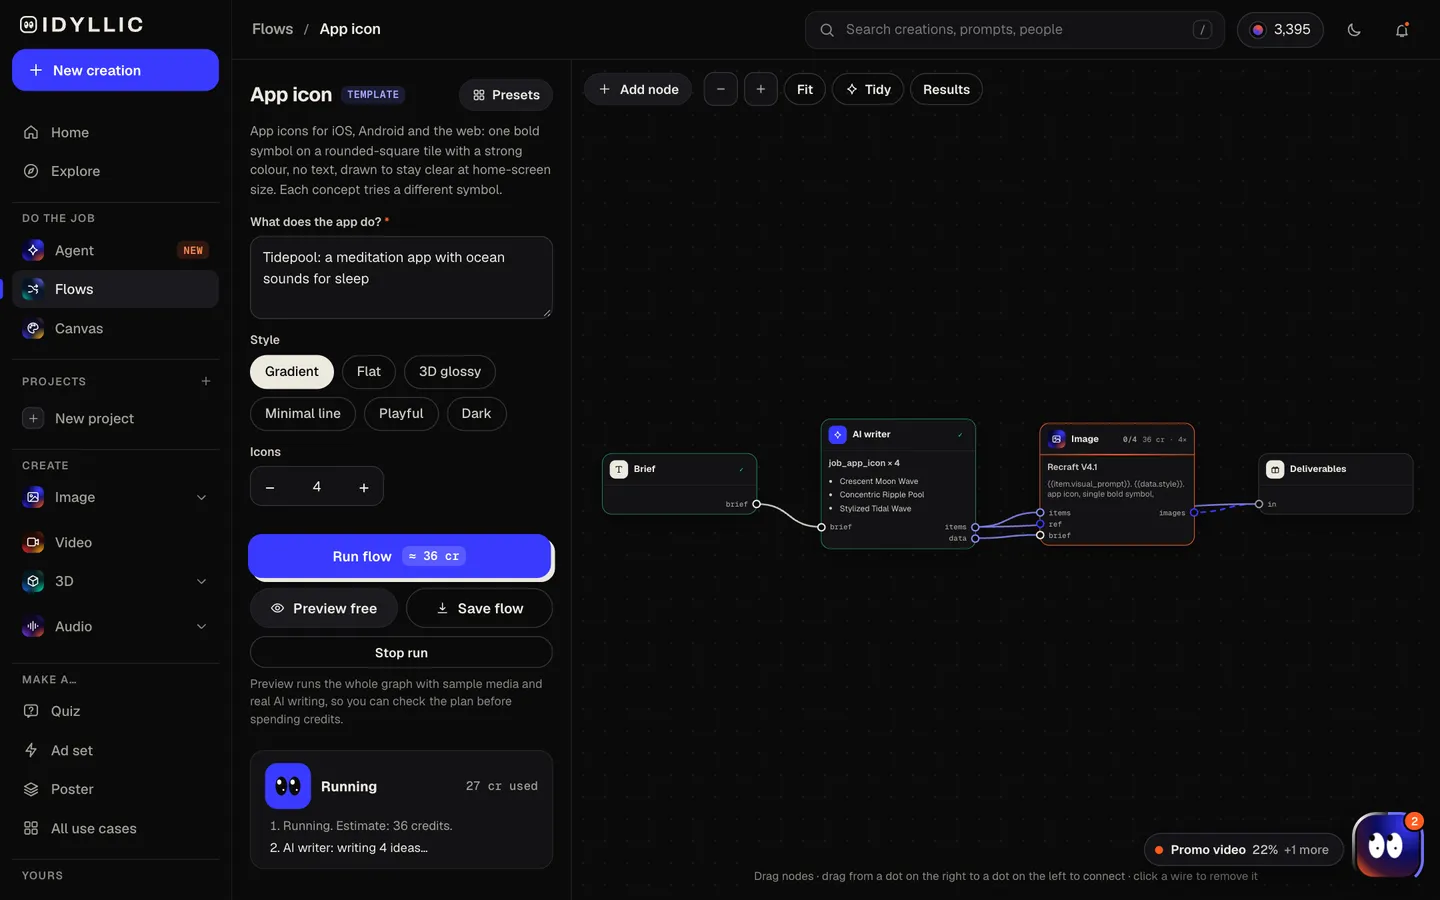Select the Gradient style

(x=292, y=372)
